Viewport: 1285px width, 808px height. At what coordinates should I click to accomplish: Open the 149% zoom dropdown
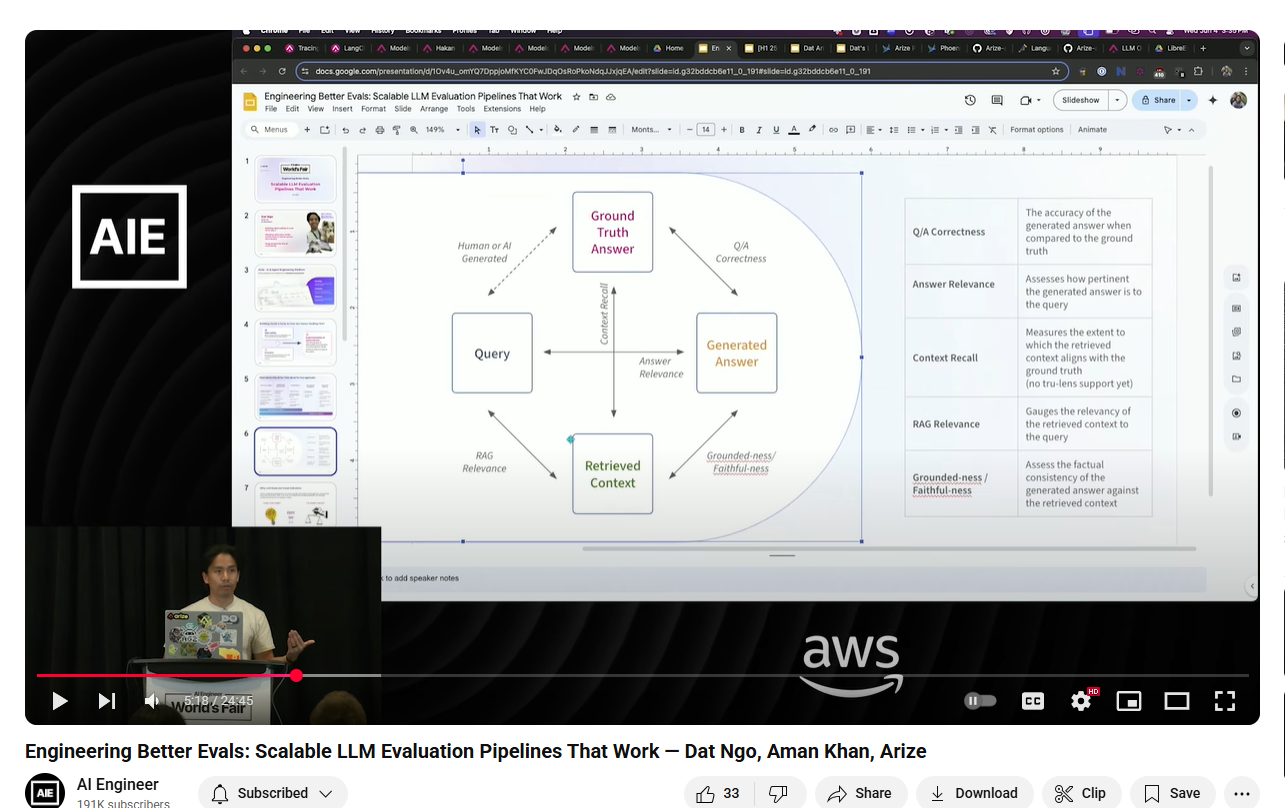click(x=443, y=130)
